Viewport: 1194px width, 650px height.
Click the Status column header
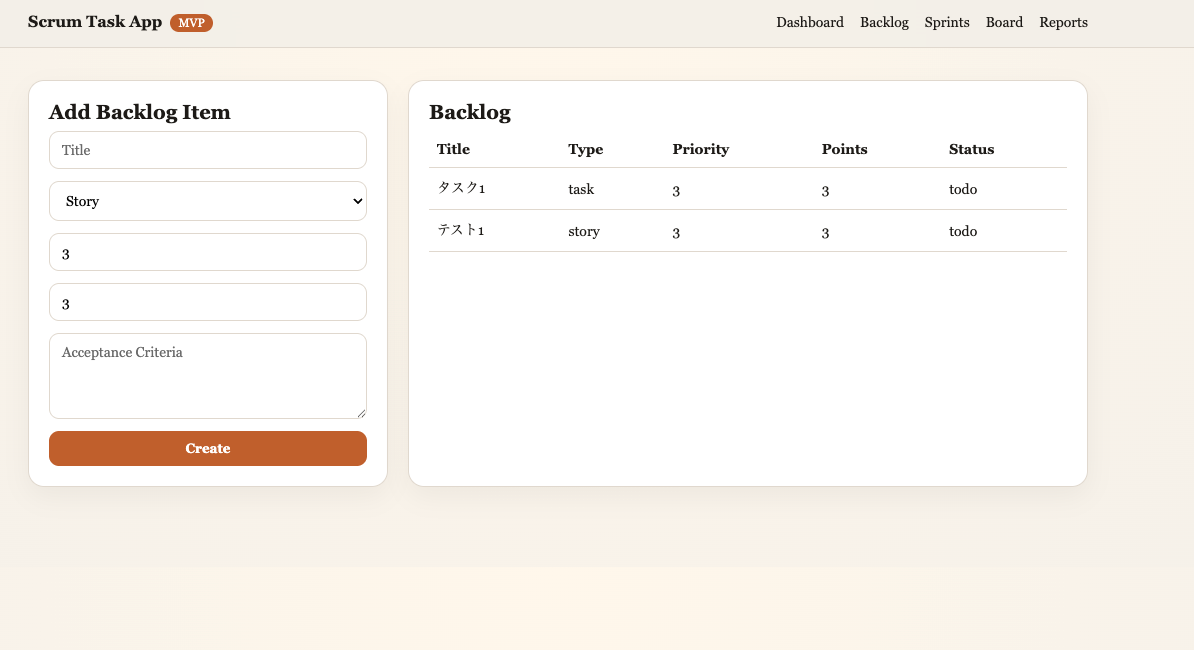[971, 149]
